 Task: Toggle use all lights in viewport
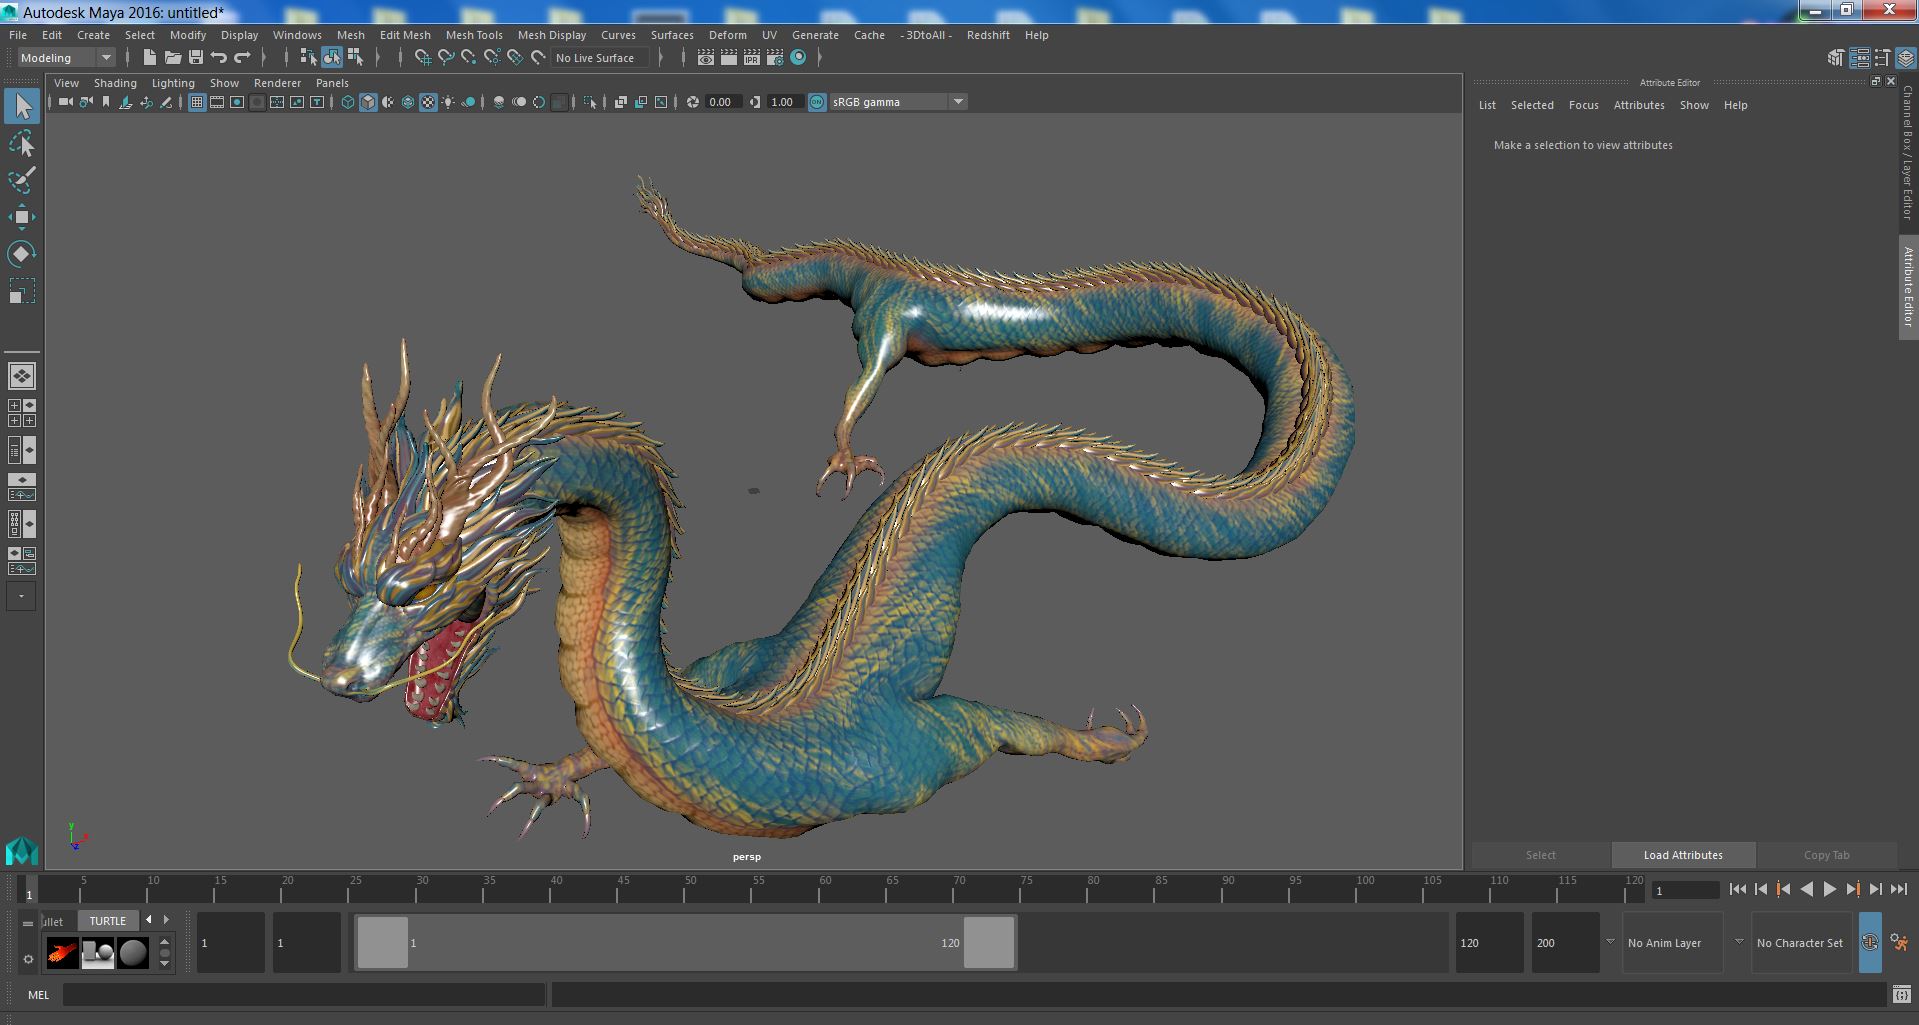tap(448, 102)
